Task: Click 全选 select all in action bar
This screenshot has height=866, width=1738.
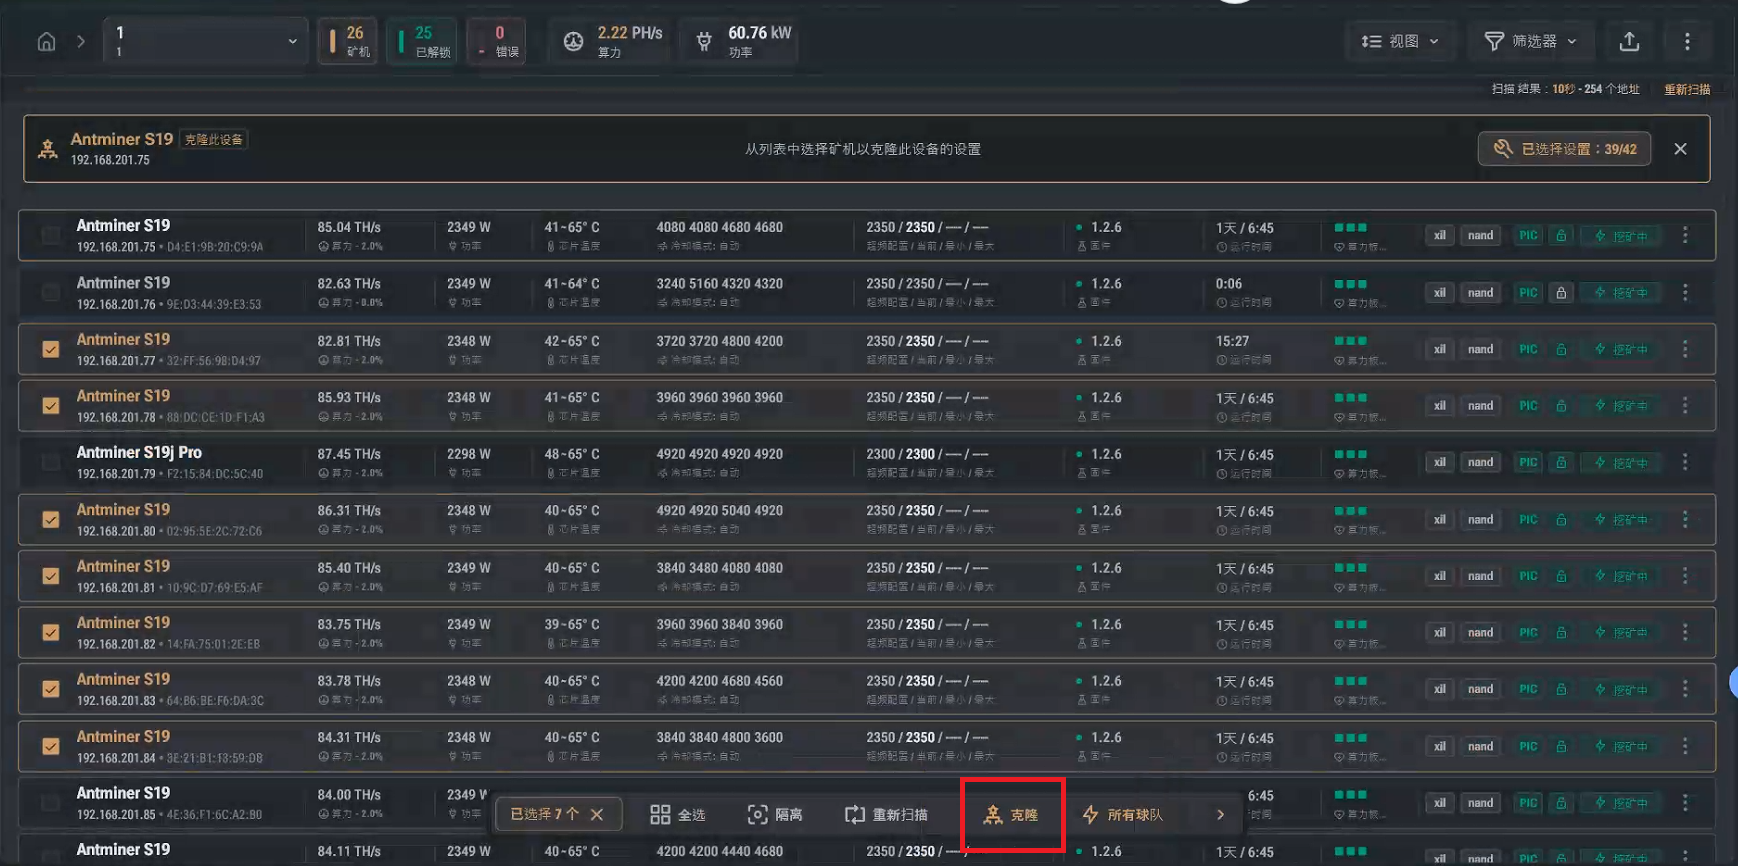Action: click(x=677, y=814)
